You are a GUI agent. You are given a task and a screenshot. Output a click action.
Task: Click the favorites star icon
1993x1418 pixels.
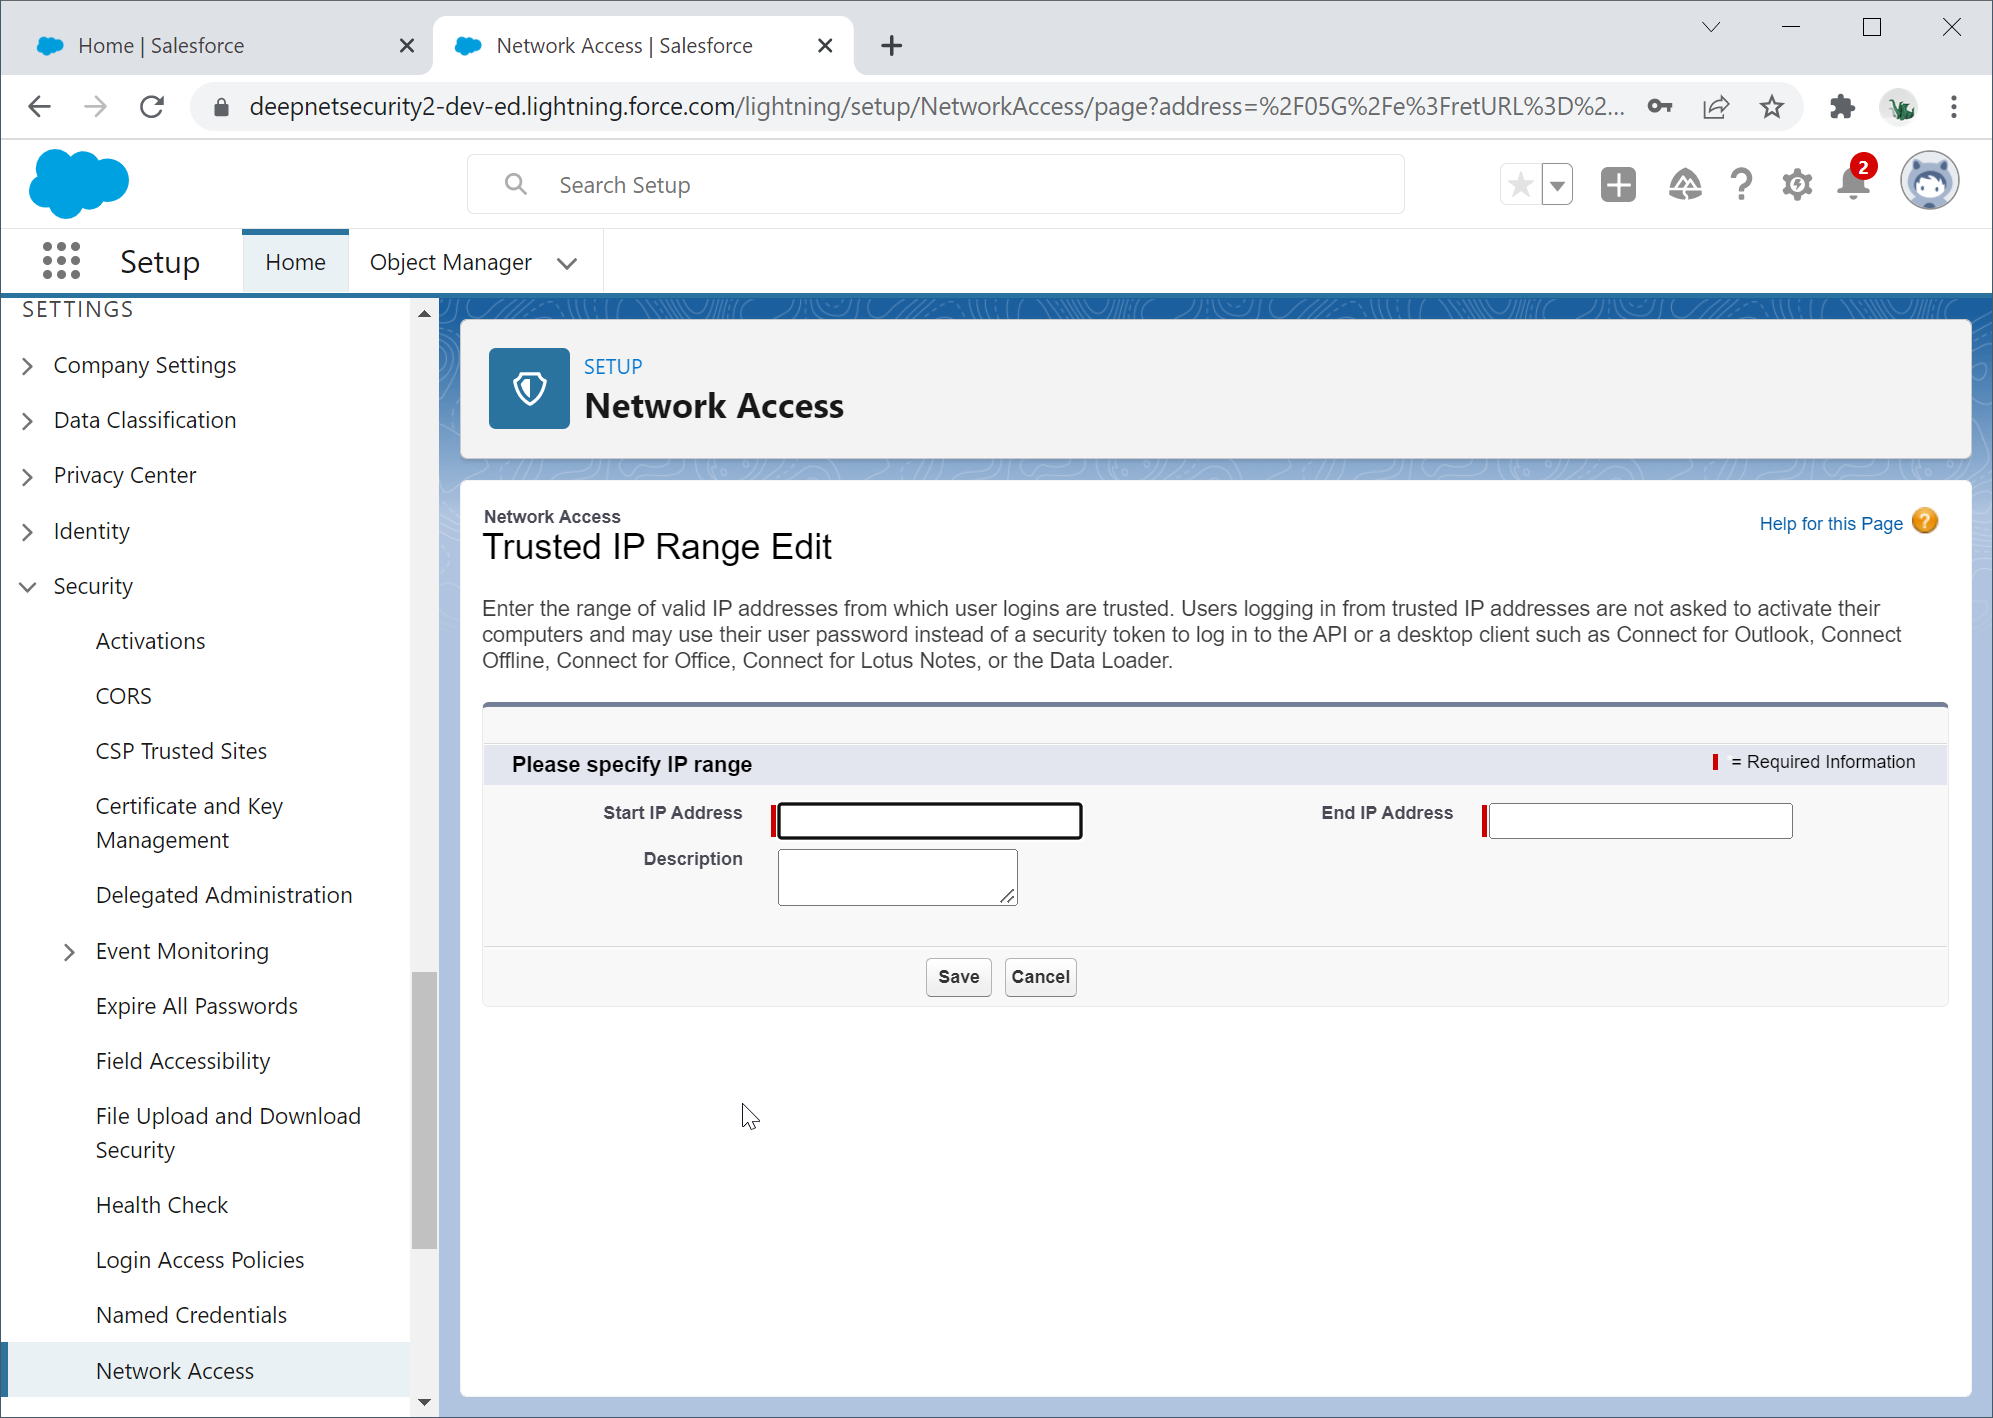click(x=1520, y=184)
